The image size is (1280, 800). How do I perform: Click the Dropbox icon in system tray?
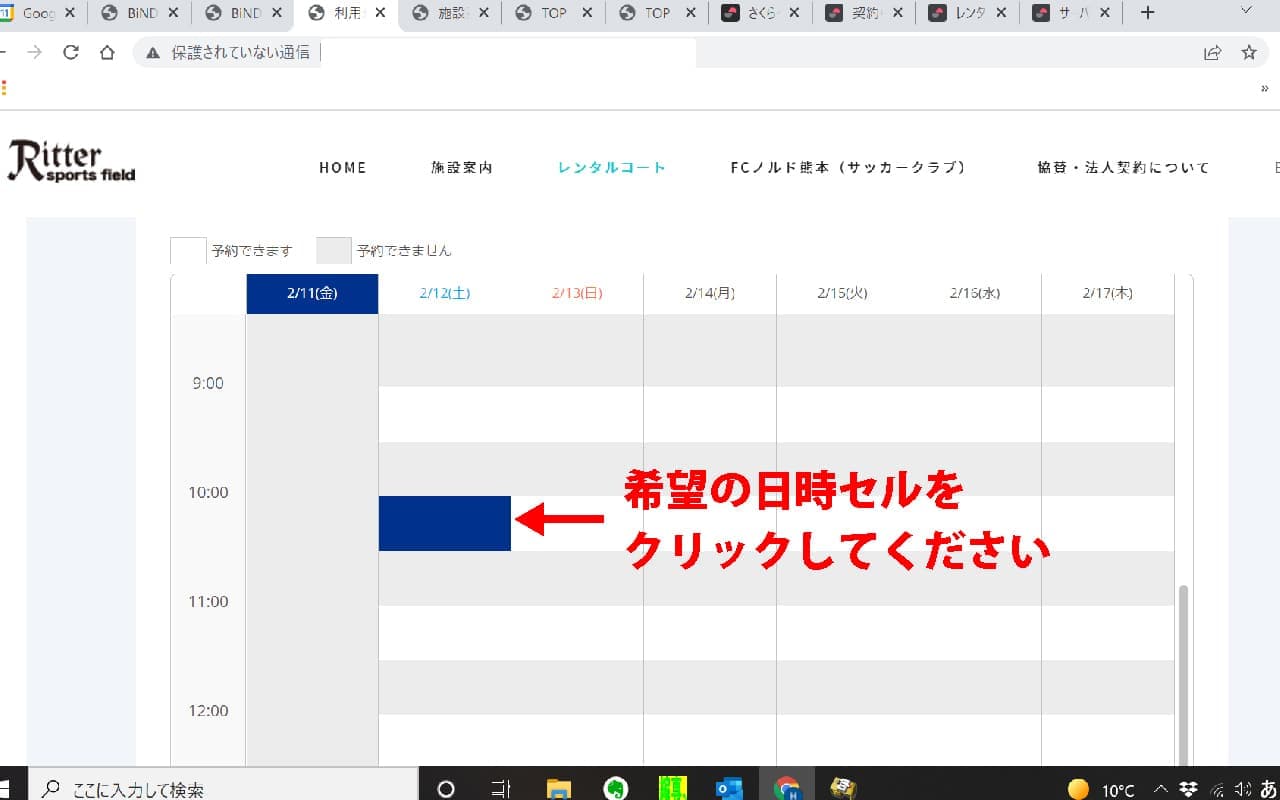(x=1189, y=789)
